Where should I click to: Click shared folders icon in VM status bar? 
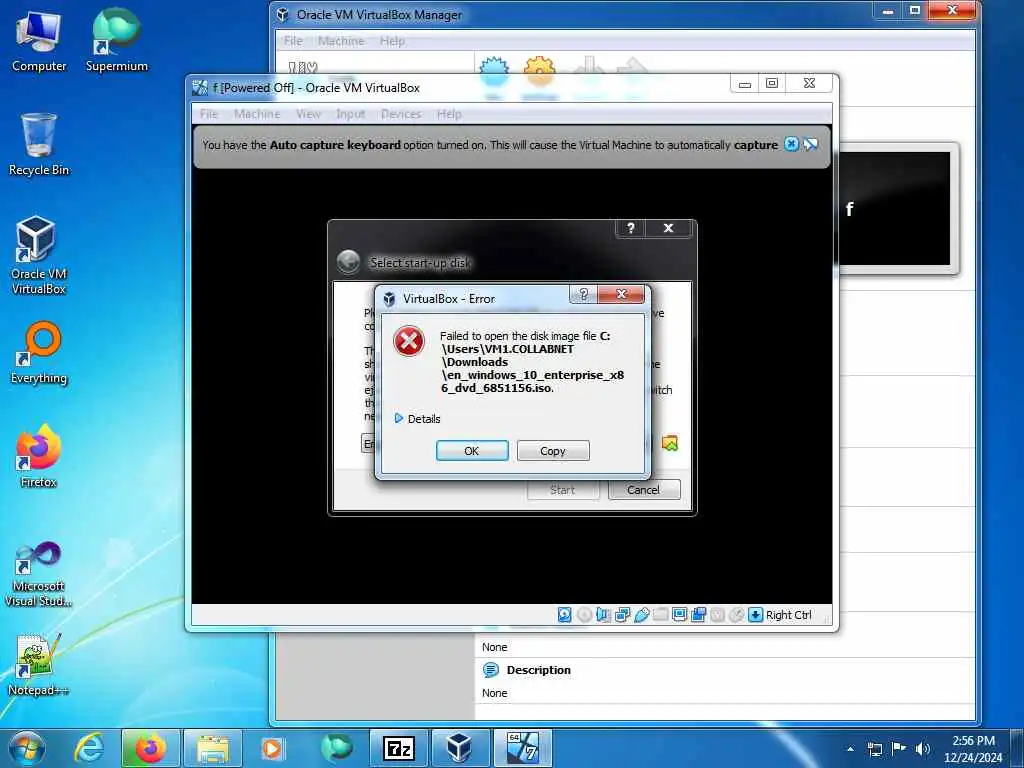click(660, 615)
